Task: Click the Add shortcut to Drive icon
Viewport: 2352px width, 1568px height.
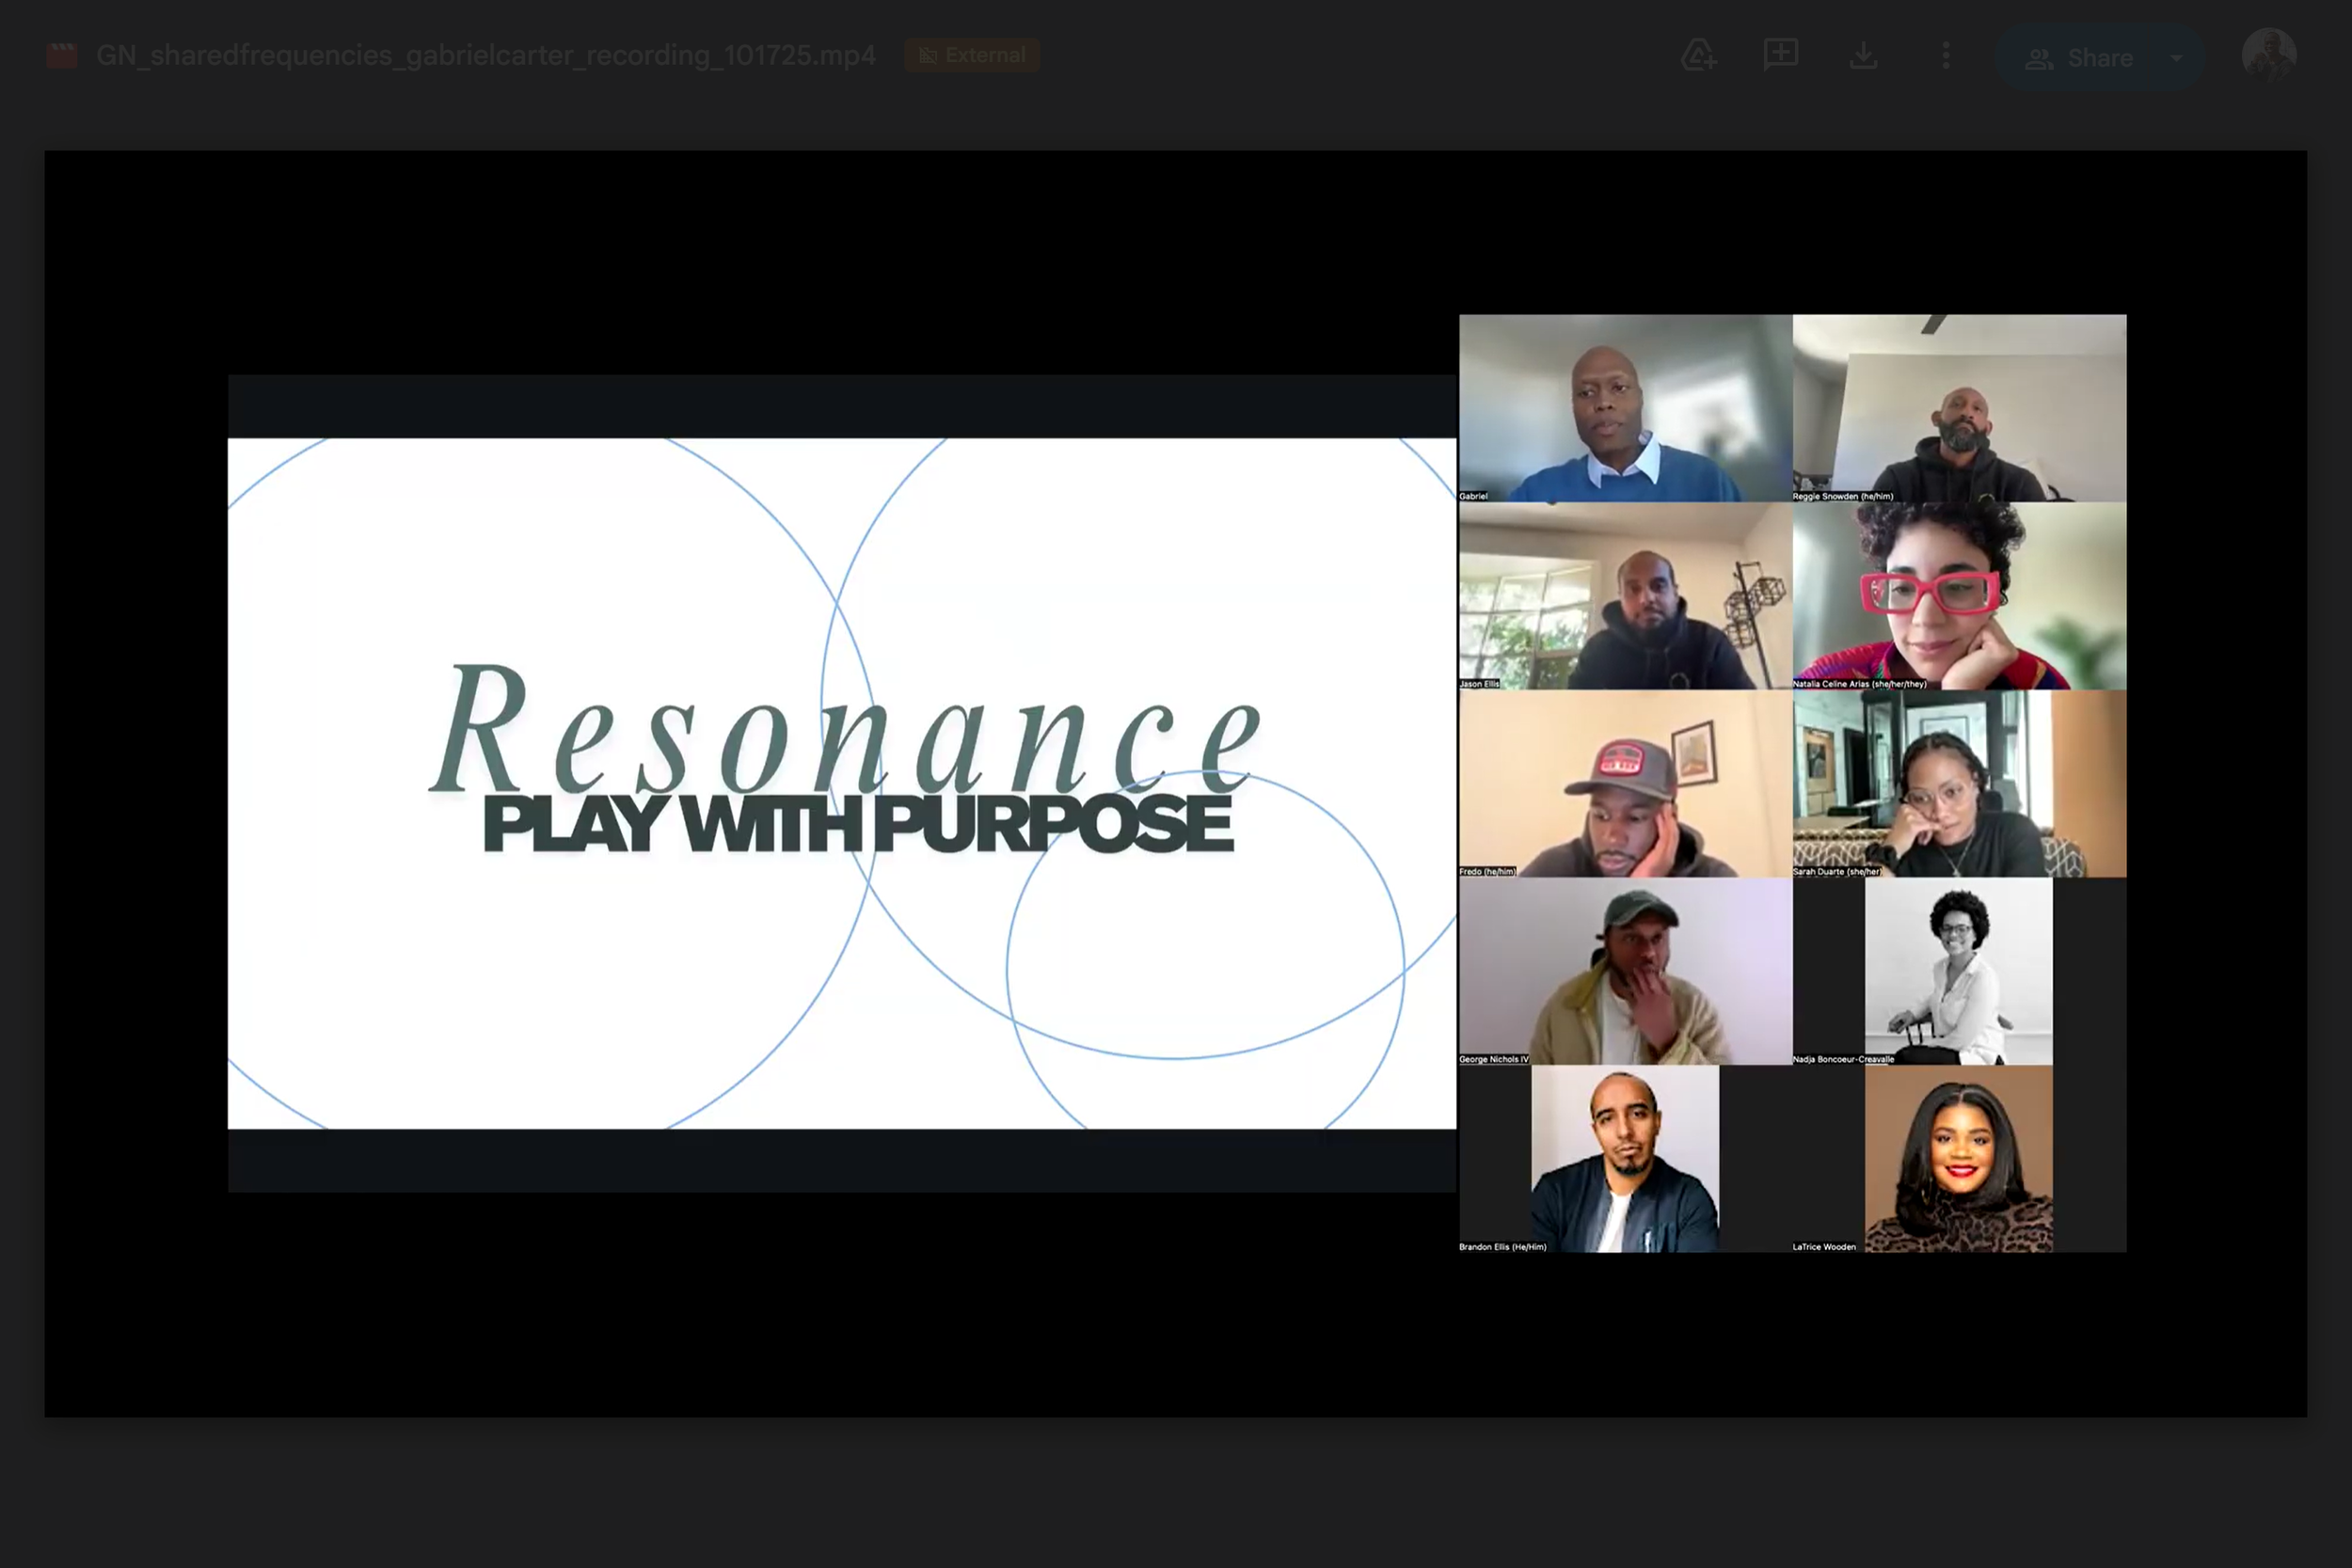Action: [x=1698, y=55]
